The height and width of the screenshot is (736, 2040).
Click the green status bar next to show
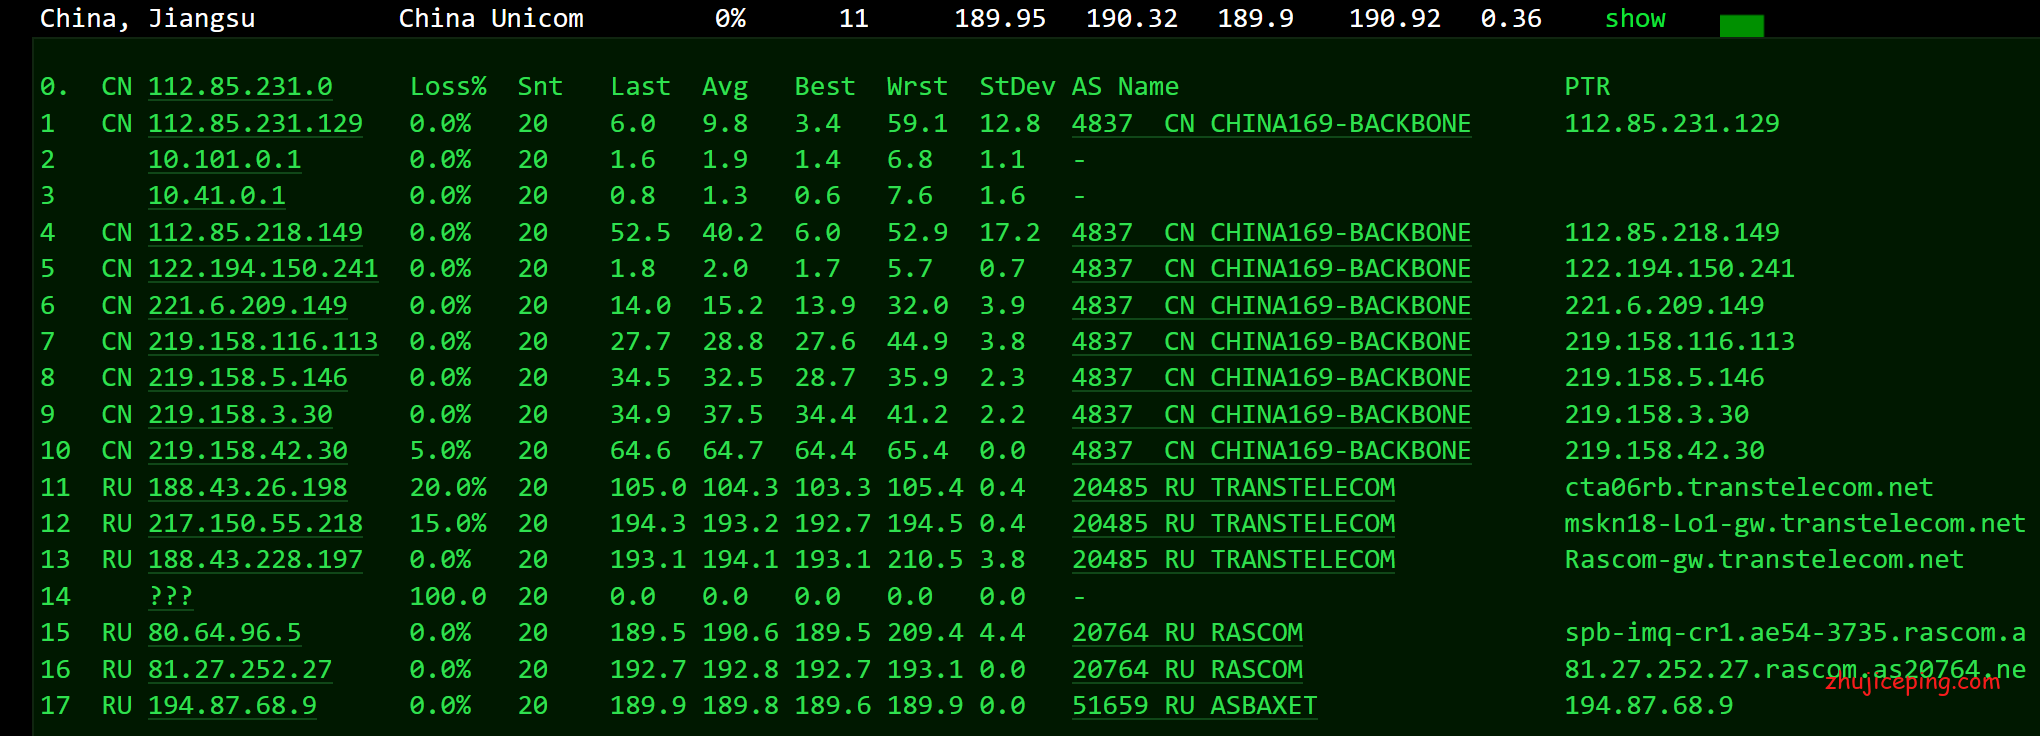pos(1742,26)
